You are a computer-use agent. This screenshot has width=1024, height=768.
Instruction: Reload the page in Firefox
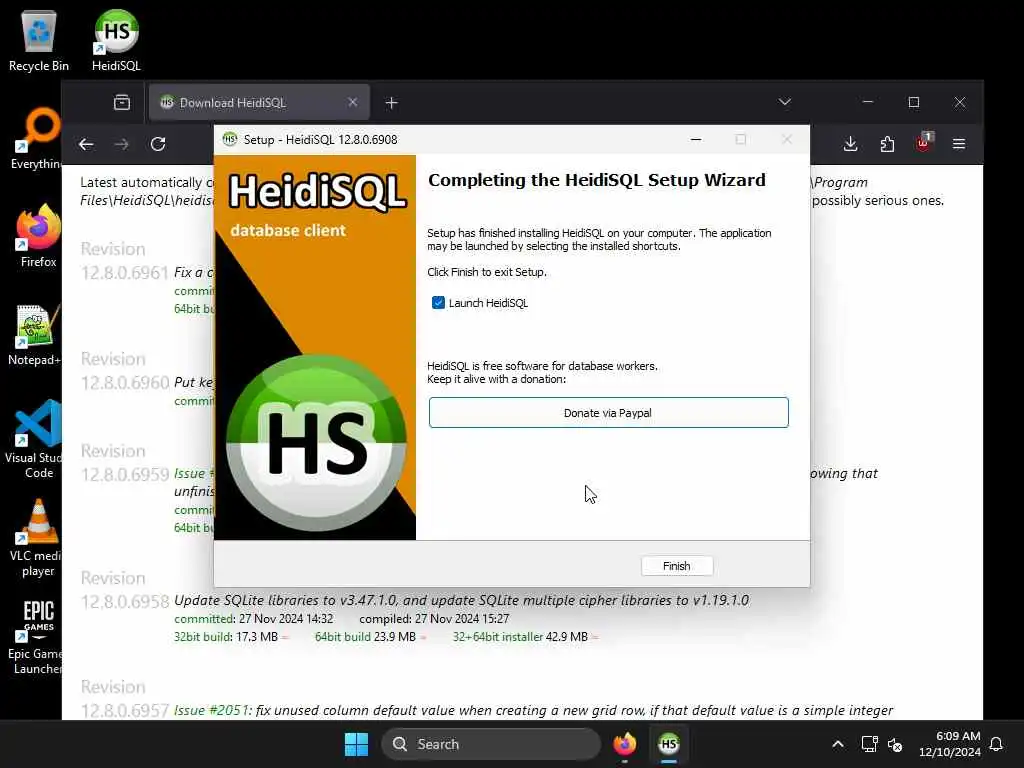tap(158, 144)
